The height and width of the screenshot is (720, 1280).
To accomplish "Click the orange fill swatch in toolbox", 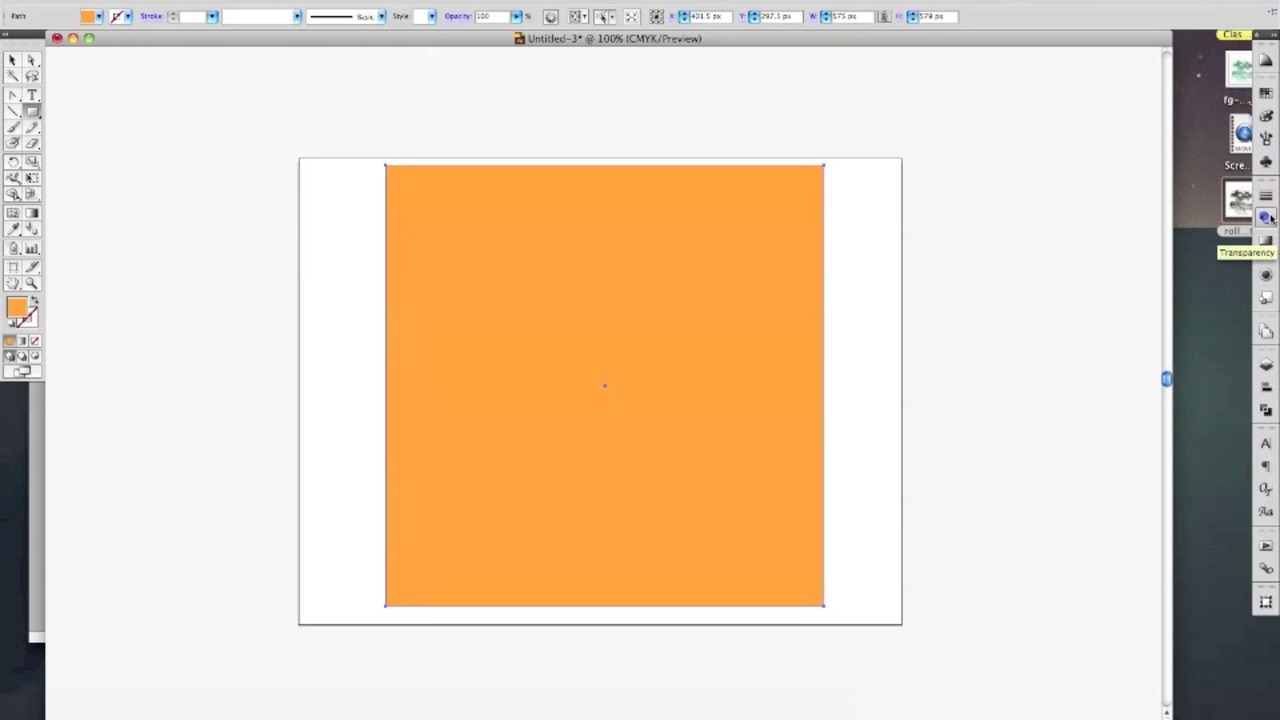I will pyautogui.click(x=16, y=308).
